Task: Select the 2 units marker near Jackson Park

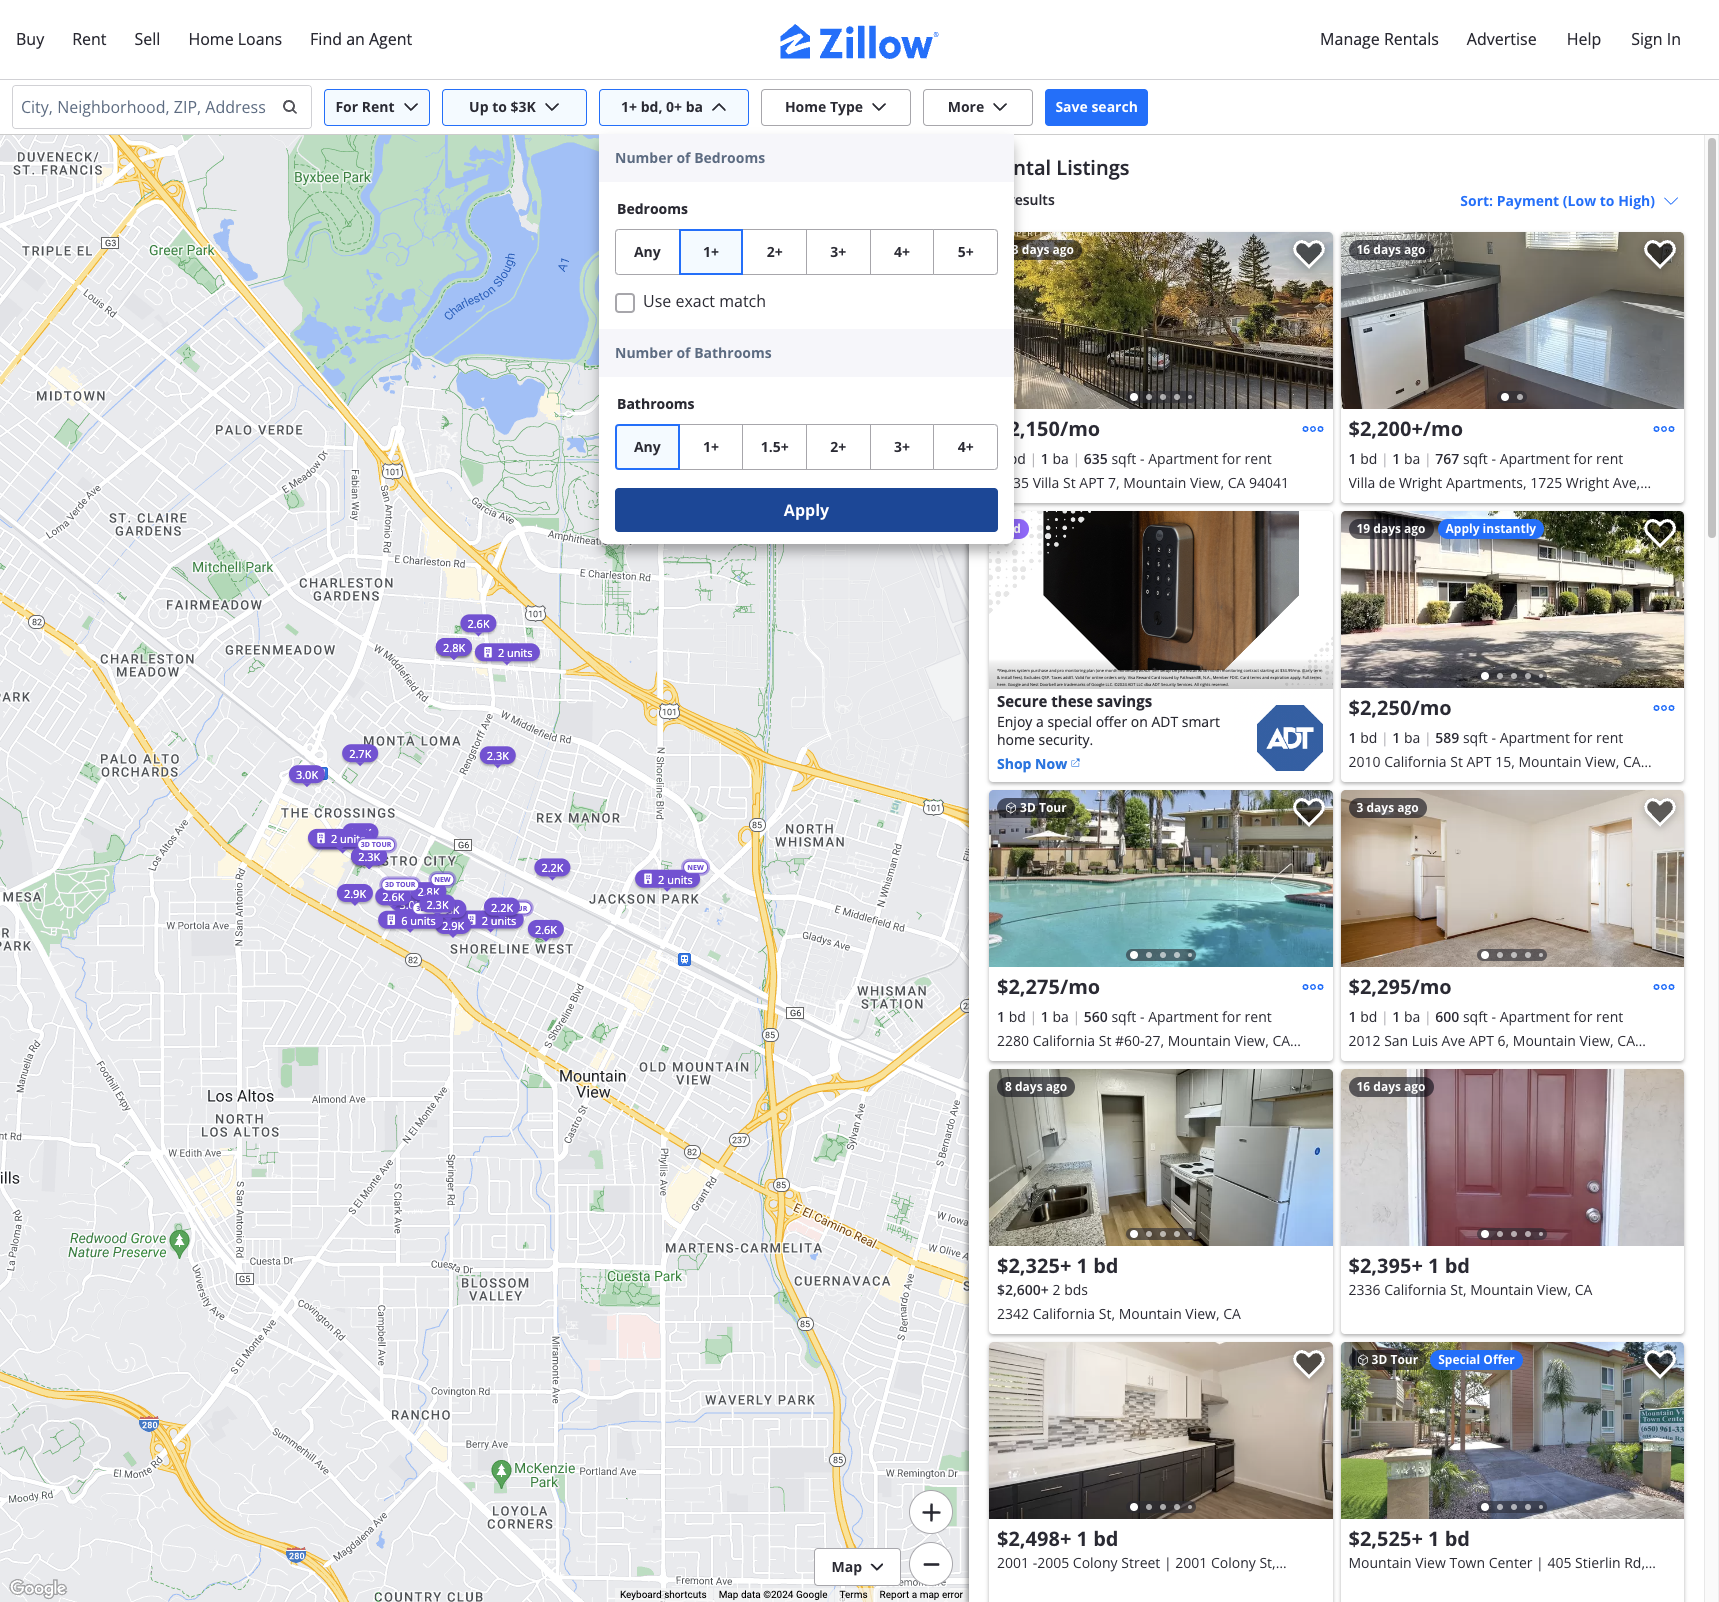Action: tap(670, 880)
